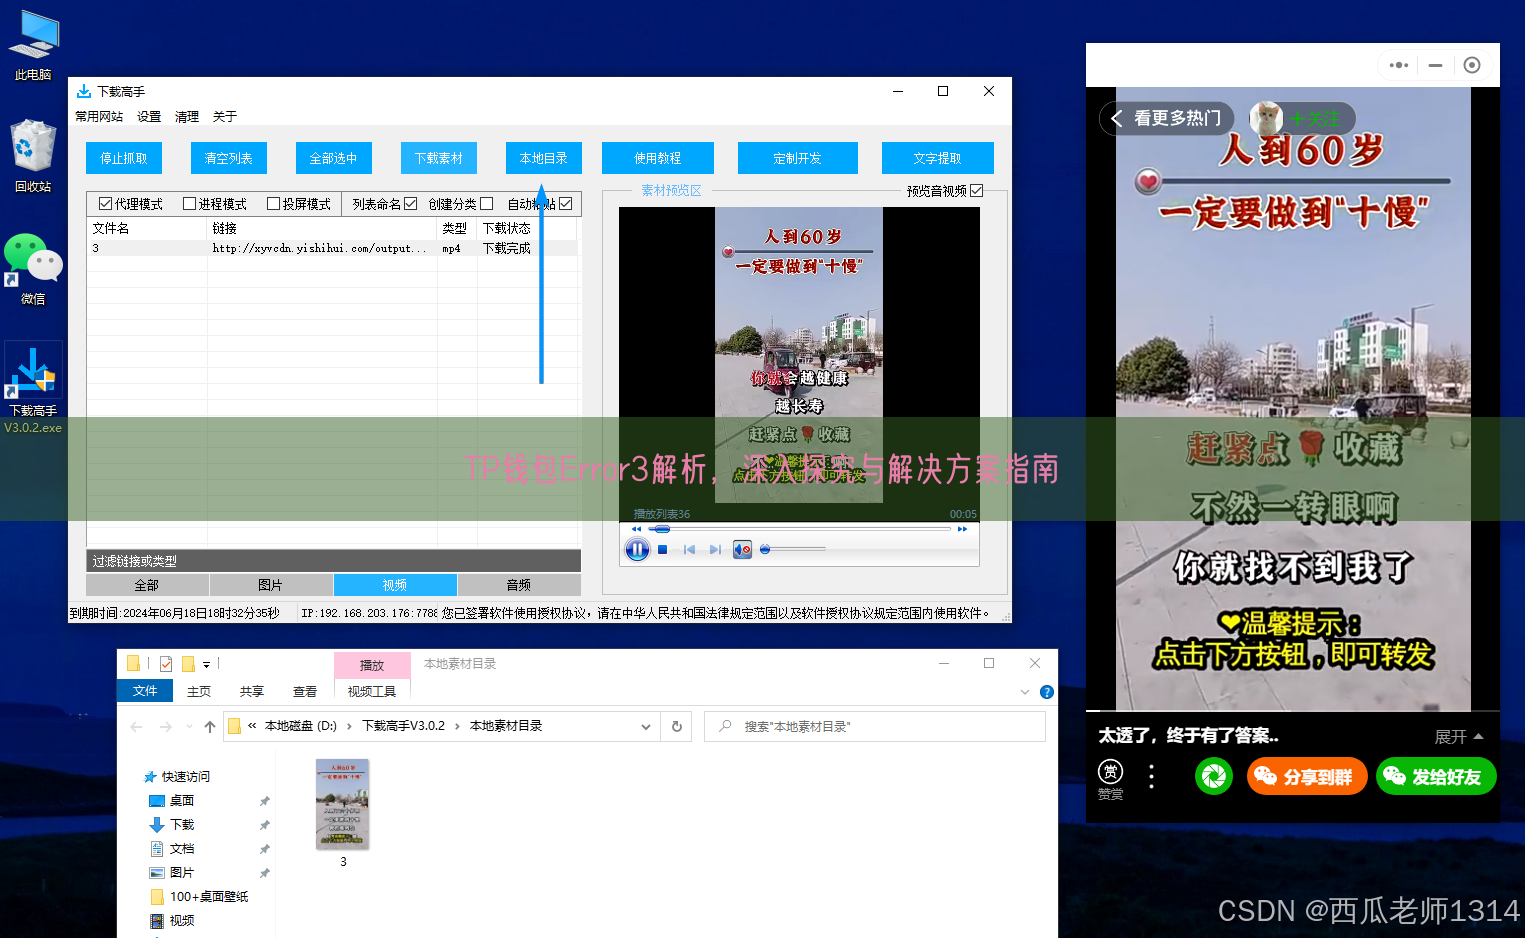This screenshot has height=938, width=1525.
Task: Select the 图片 filter tab
Action: click(271, 585)
